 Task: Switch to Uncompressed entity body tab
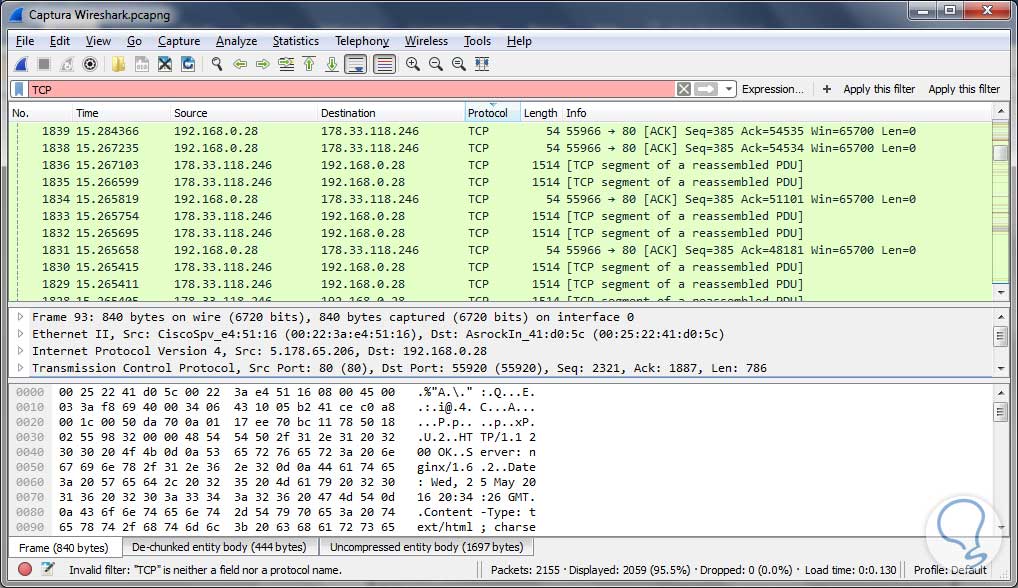click(x=427, y=547)
